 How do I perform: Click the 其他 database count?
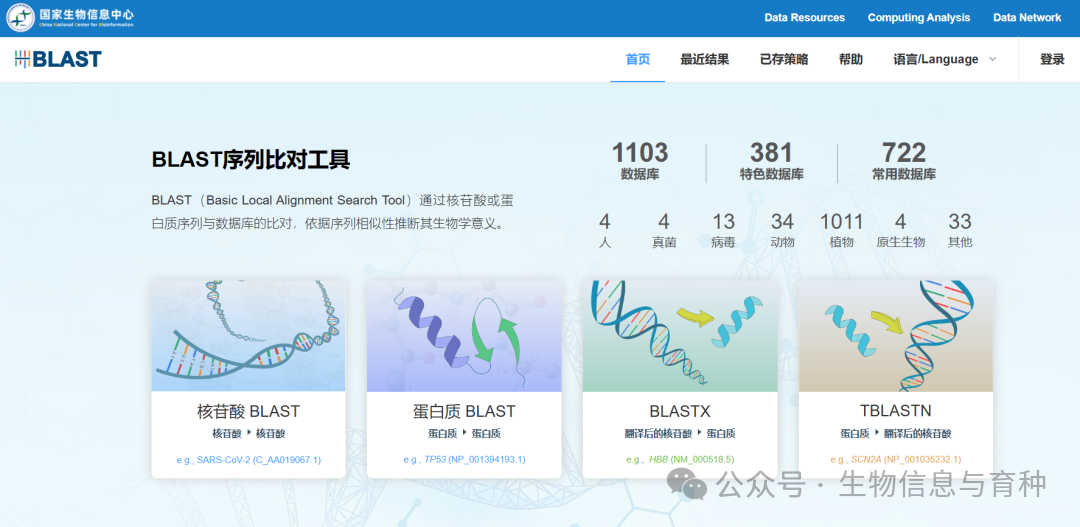(959, 231)
